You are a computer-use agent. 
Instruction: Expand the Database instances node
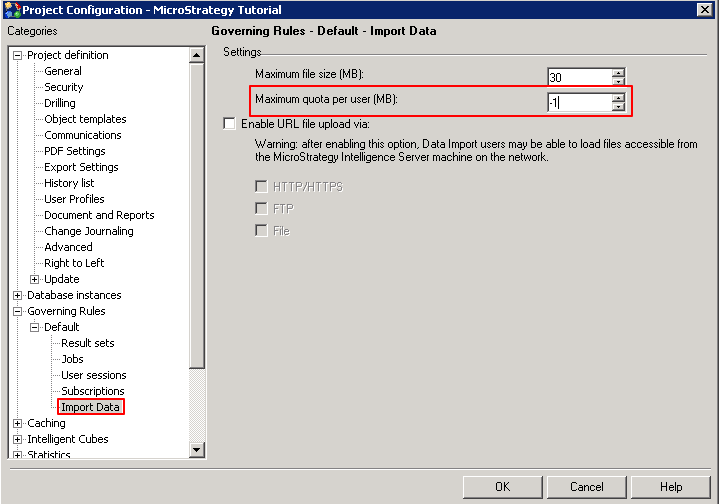(x=17, y=295)
